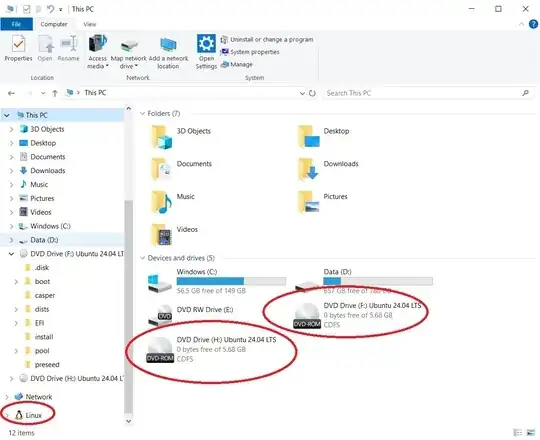The width and height of the screenshot is (540, 440).
Task: Select DVD Drive (F:) Ubuntu icon
Action: pos(307,316)
